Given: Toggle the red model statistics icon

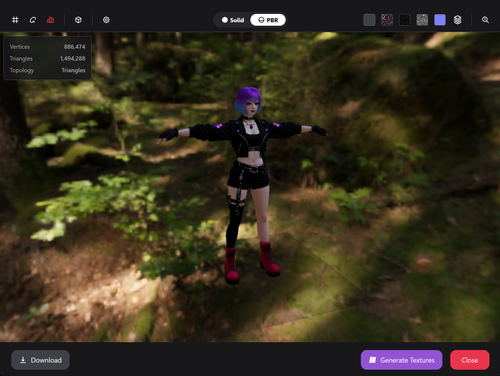Looking at the screenshot, I should pos(50,20).
